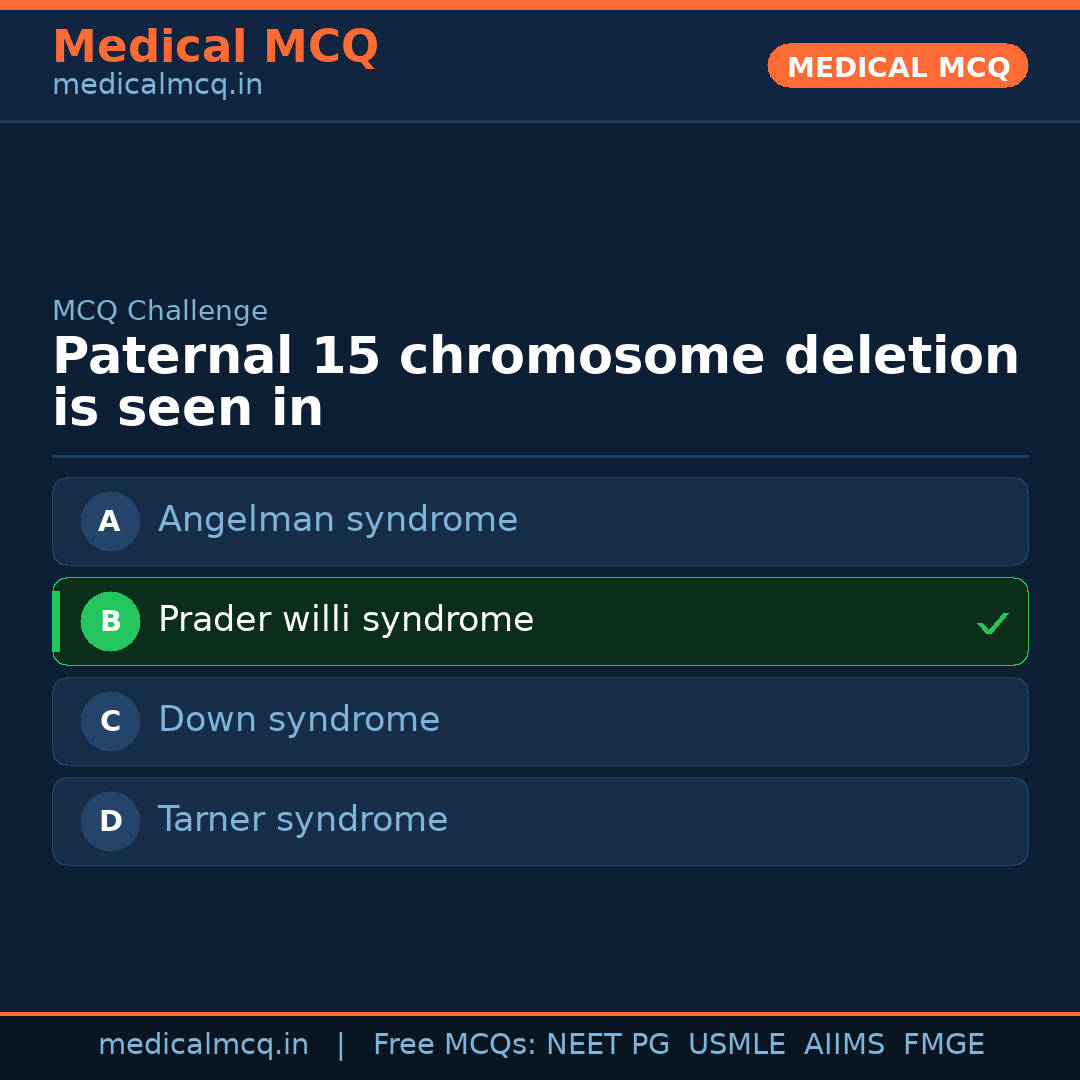Viewport: 1080px width, 1080px height.
Task: Click the orange MEDICAL MCQ badge
Action: (897, 66)
